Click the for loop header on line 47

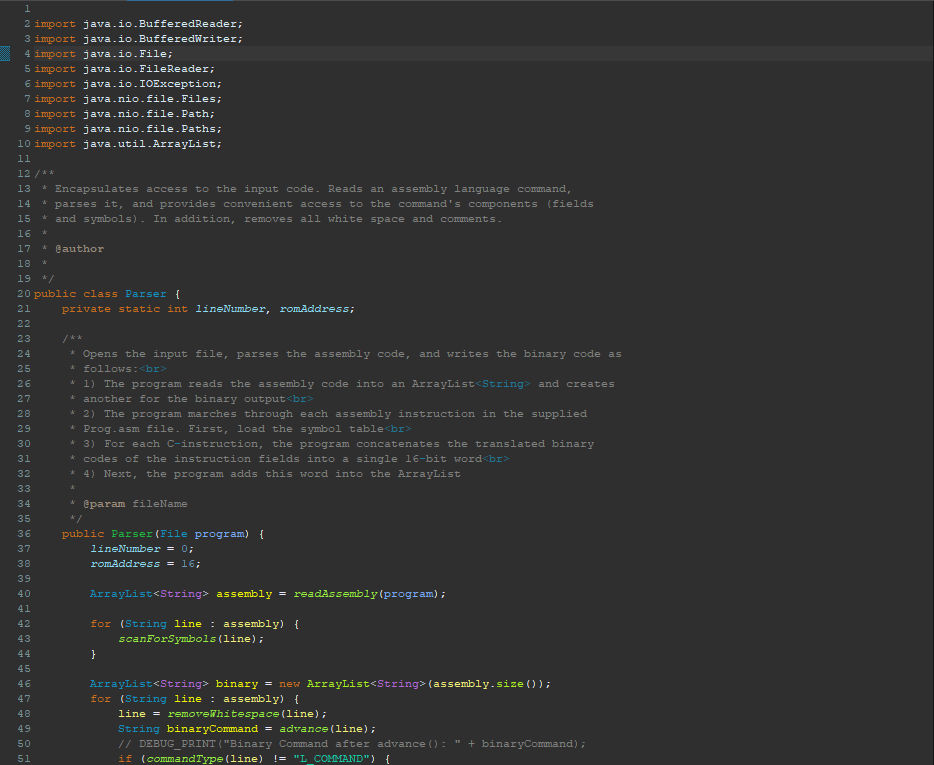194,699
